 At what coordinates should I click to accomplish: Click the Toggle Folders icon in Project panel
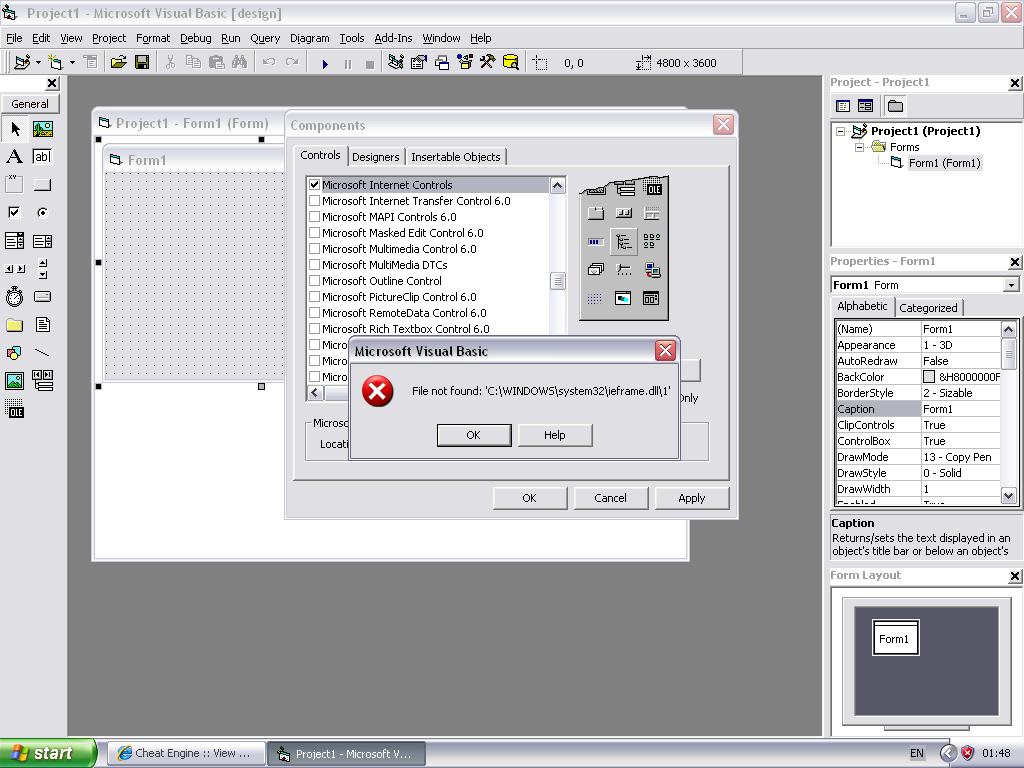(895, 106)
